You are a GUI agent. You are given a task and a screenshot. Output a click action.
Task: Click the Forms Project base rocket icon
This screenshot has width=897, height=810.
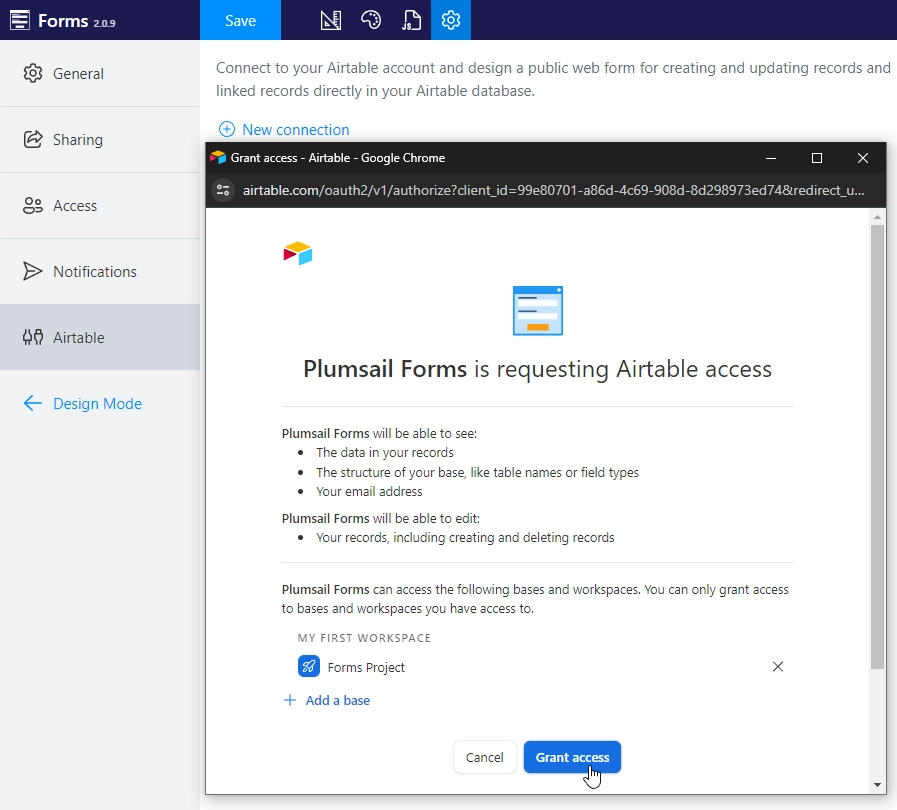pyautogui.click(x=309, y=666)
